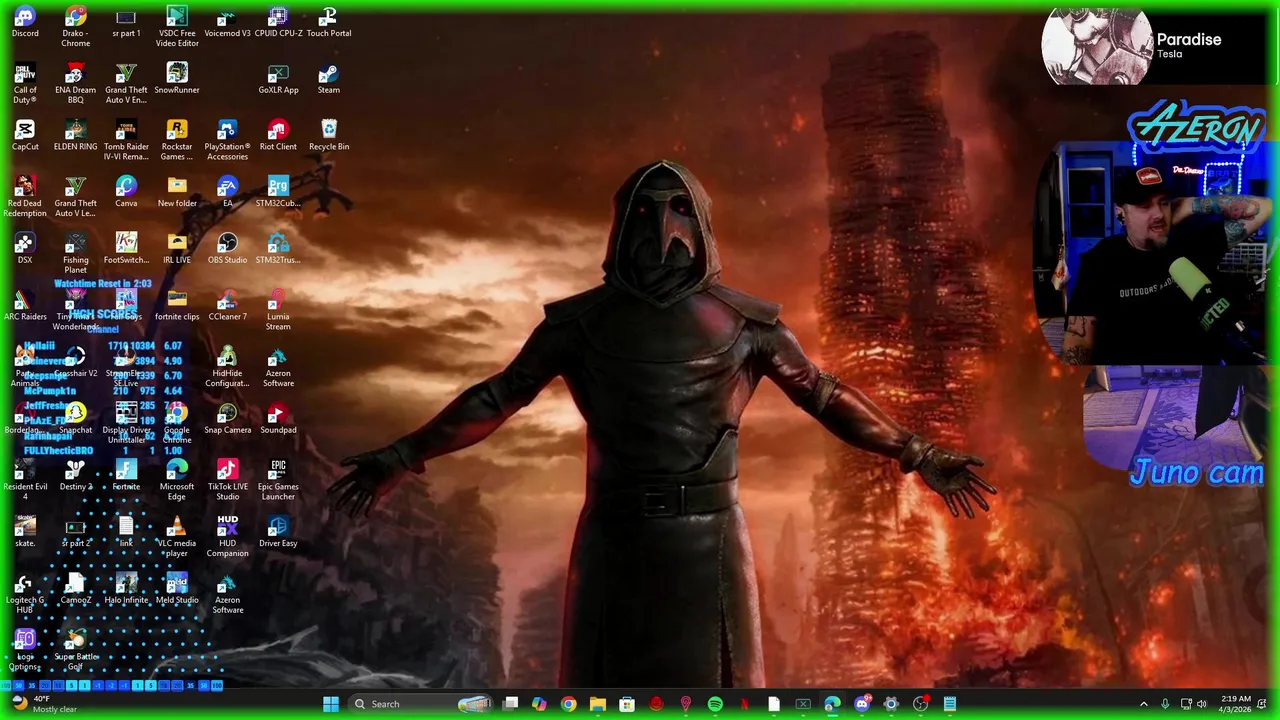Launch Rockstar Games Launcher icon

(177, 141)
